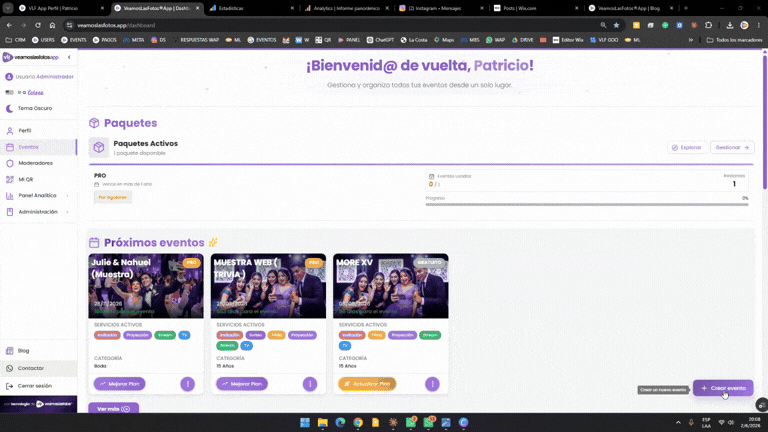
Task: Expand Administración submenu
Action: click(x=38, y=212)
